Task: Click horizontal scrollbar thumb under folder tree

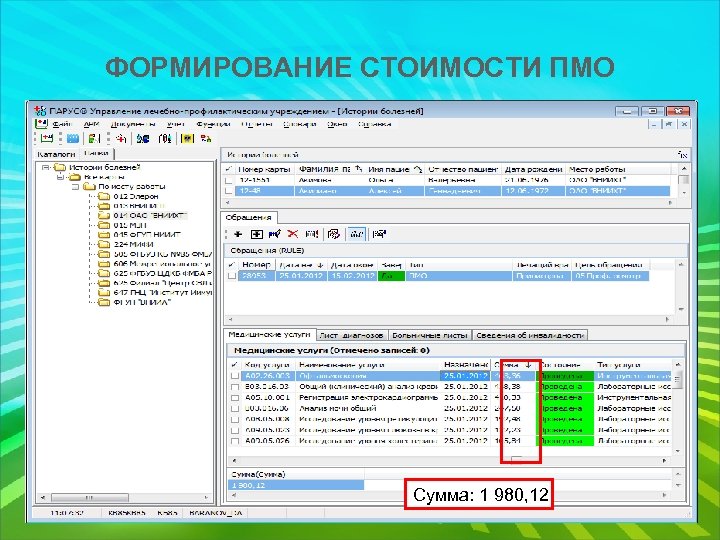Action: tap(89, 497)
